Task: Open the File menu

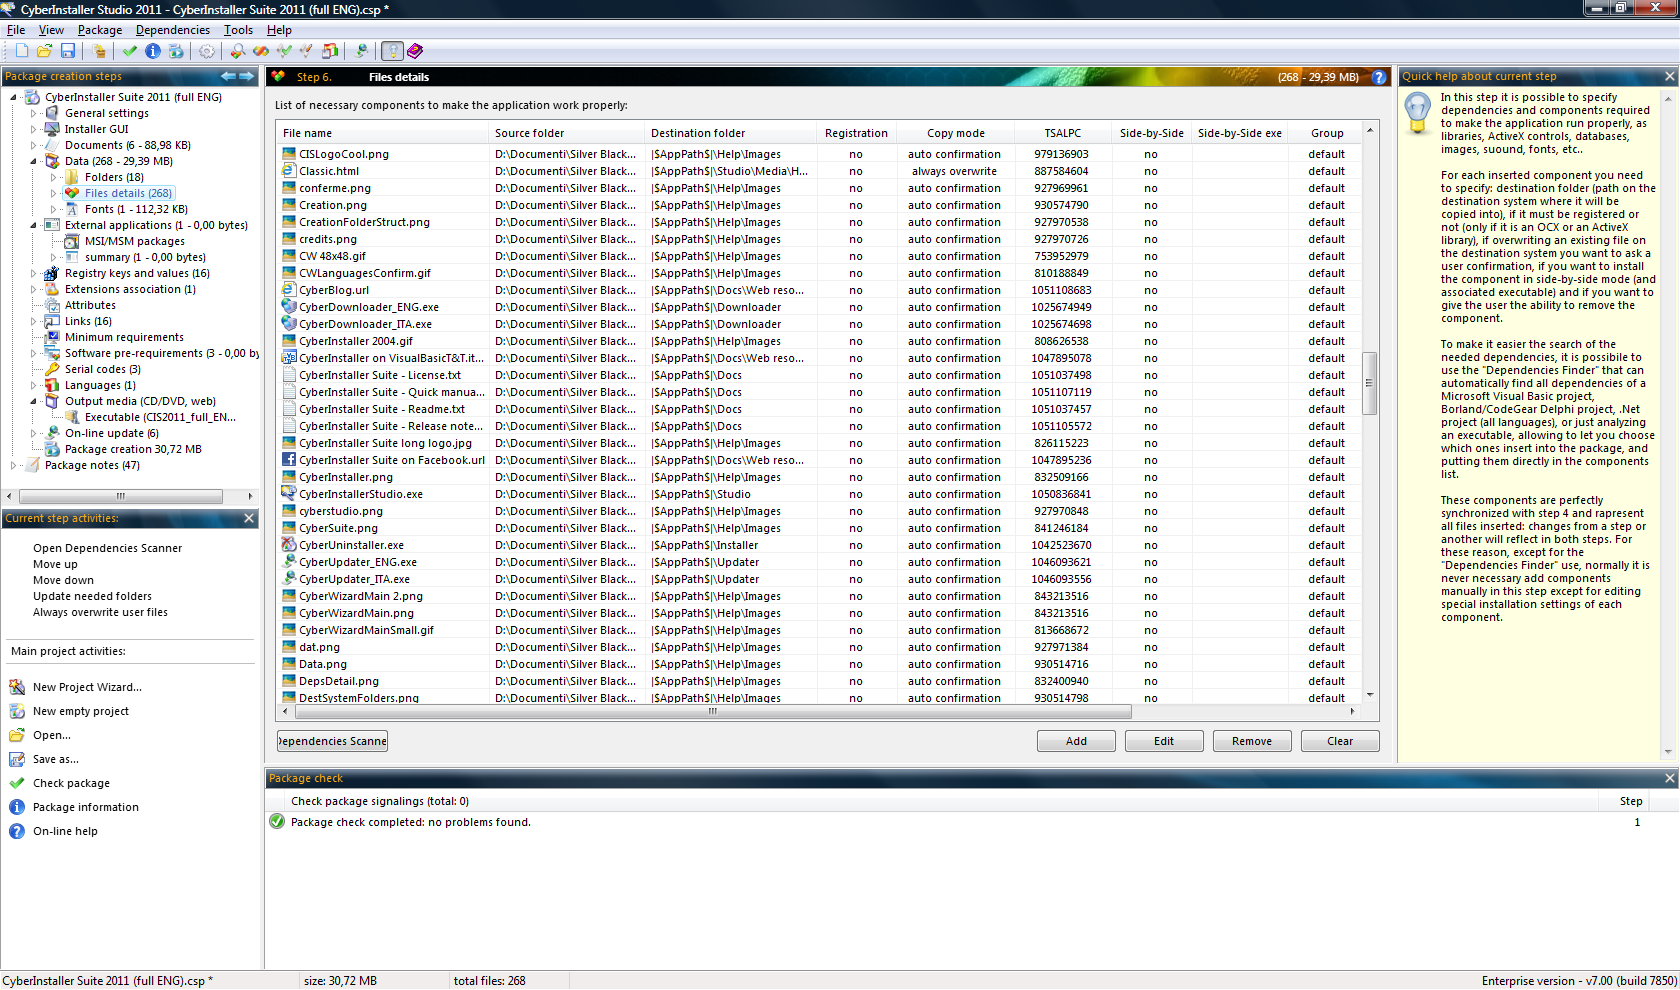Action: (x=16, y=30)
